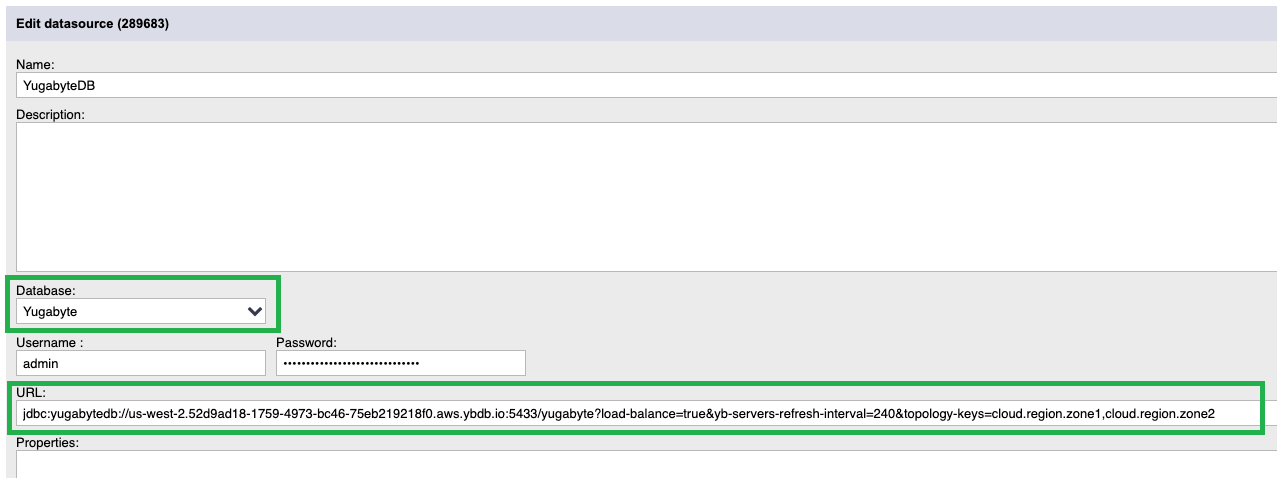Viewport: 1277px width, 478px height.
Task: Click the 'Description:' label
Action: [50, 114]
